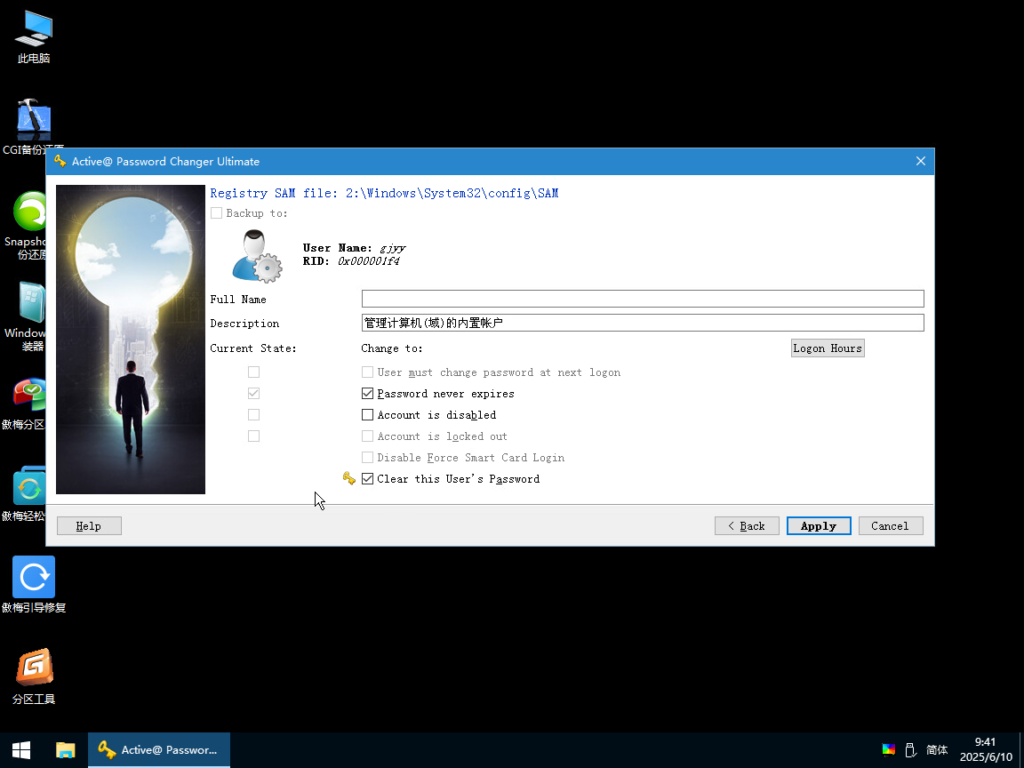Click the User Name value gjyy
The width and height of the screenshot is (1024, 768).
pos(393,248)
